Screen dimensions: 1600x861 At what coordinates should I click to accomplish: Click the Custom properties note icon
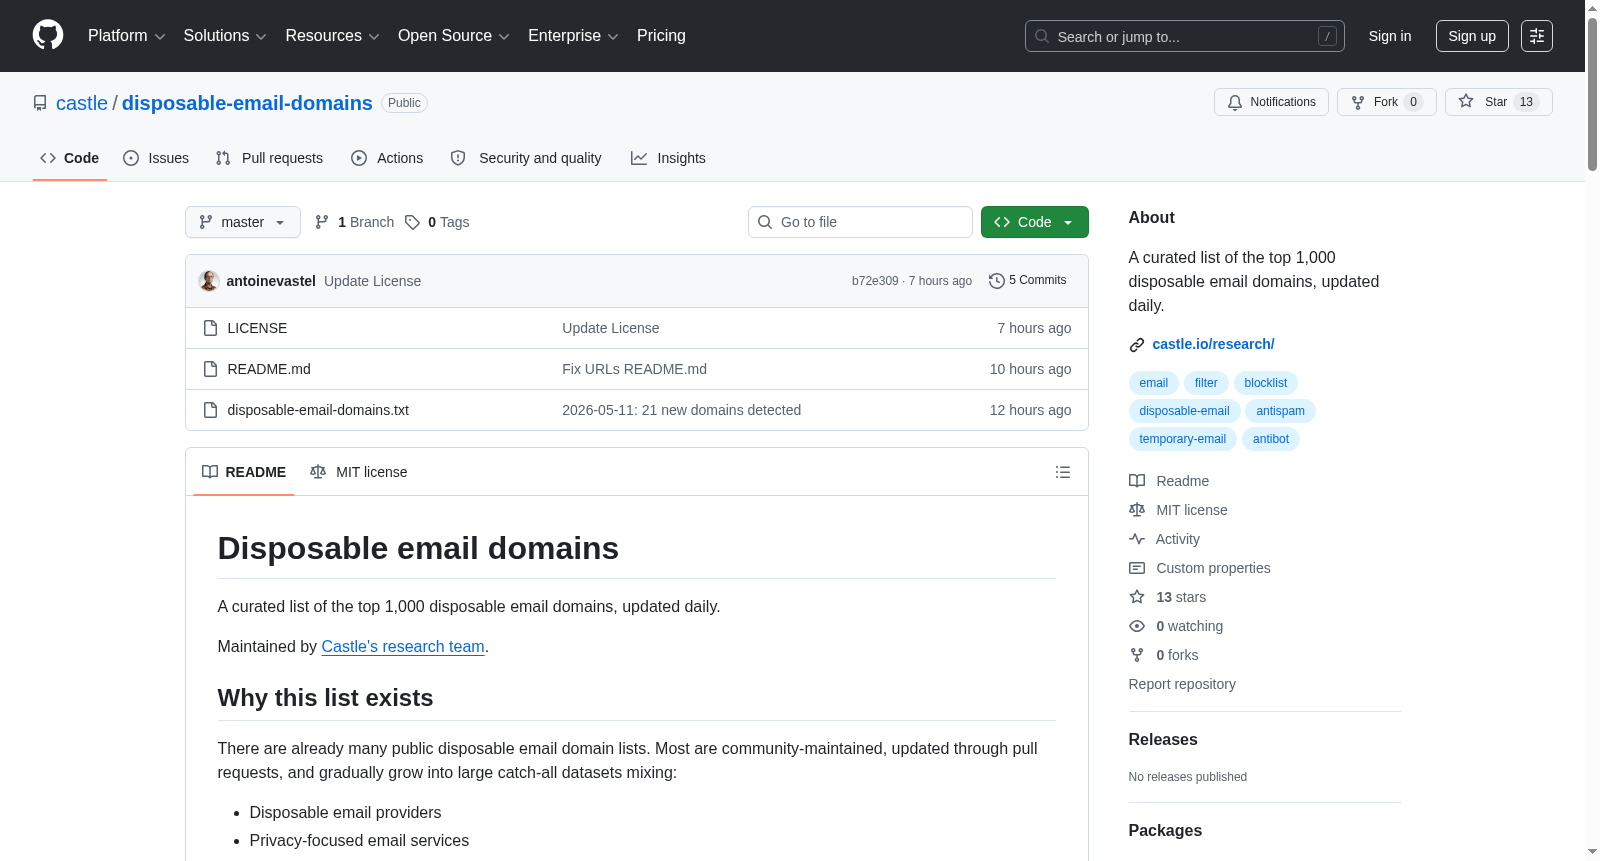click(1137, 568)
